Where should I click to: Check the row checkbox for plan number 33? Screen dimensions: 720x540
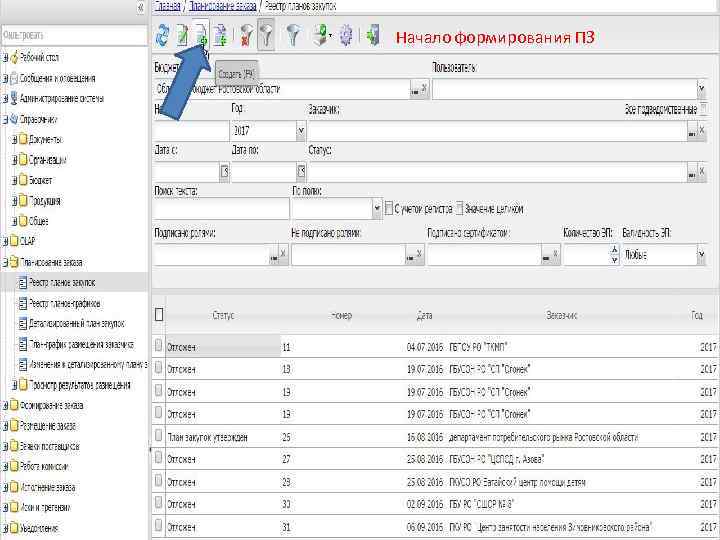[158, 503]
